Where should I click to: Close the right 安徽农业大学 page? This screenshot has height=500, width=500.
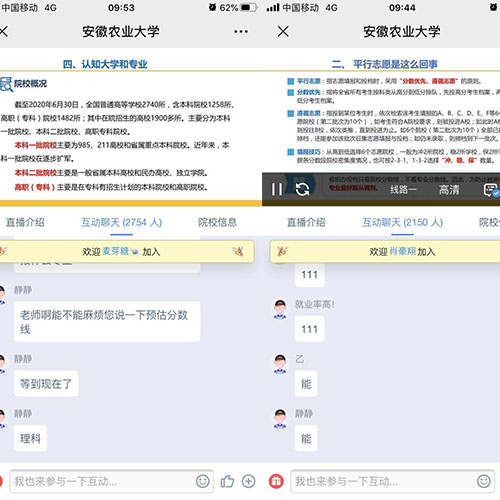tap(283, 32)
